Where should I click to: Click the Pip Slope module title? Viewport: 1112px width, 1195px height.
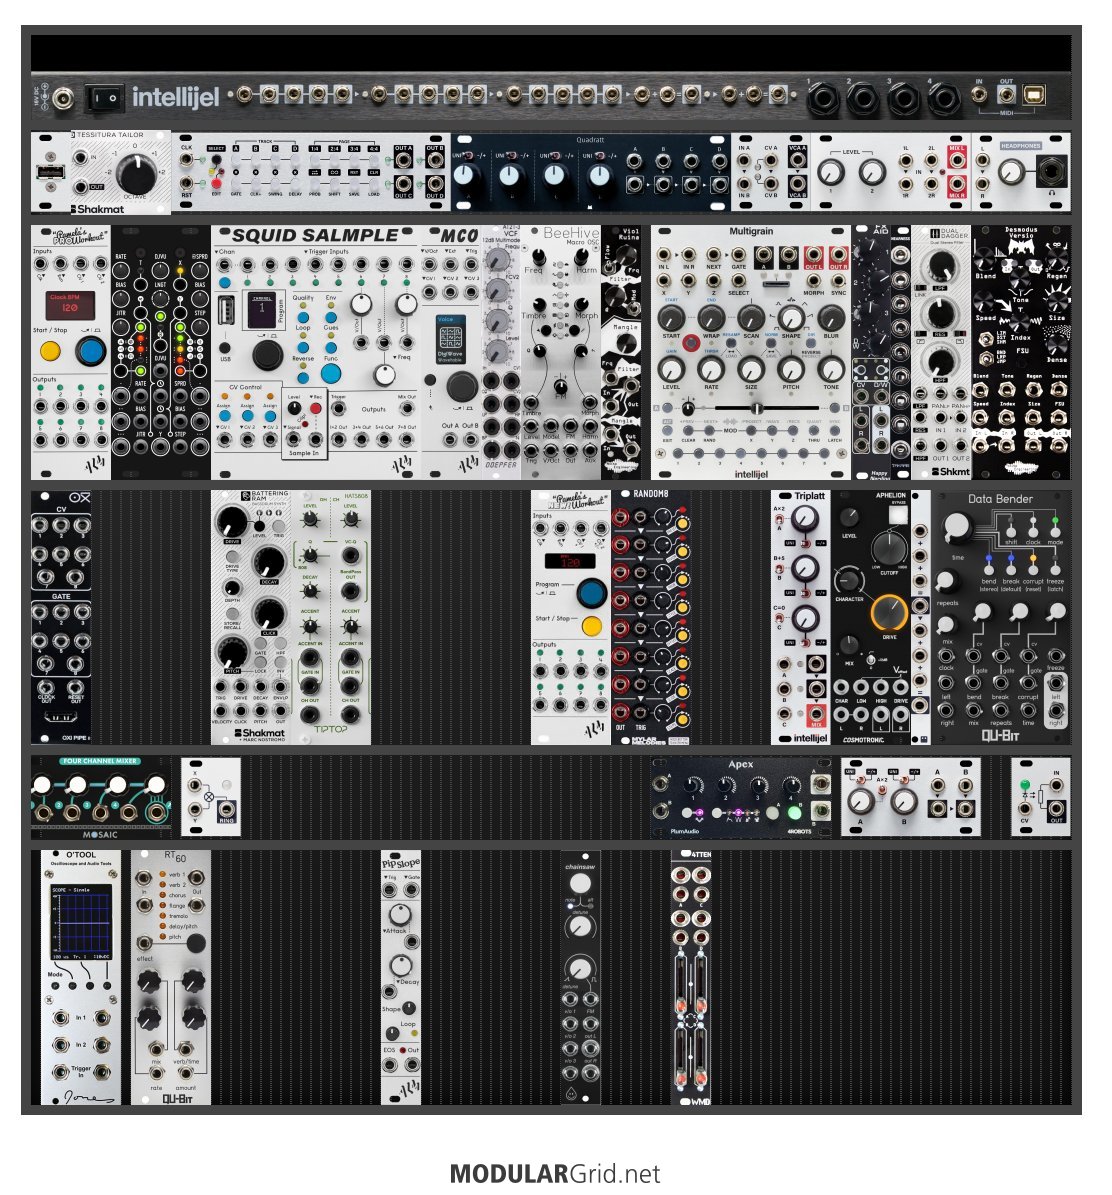click(401, 864)
